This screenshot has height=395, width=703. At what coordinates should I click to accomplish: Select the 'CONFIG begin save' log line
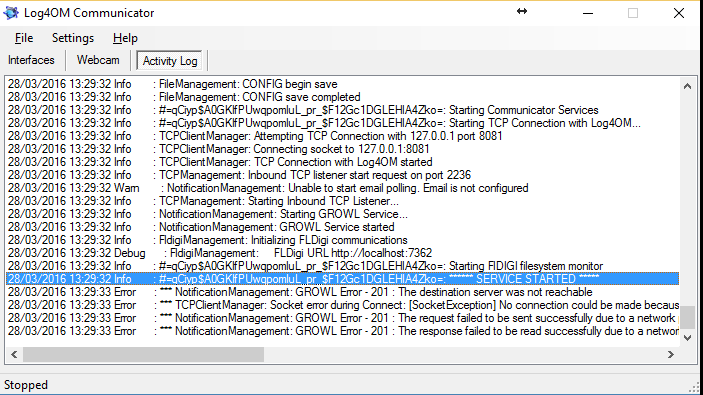tap(343, 84)
